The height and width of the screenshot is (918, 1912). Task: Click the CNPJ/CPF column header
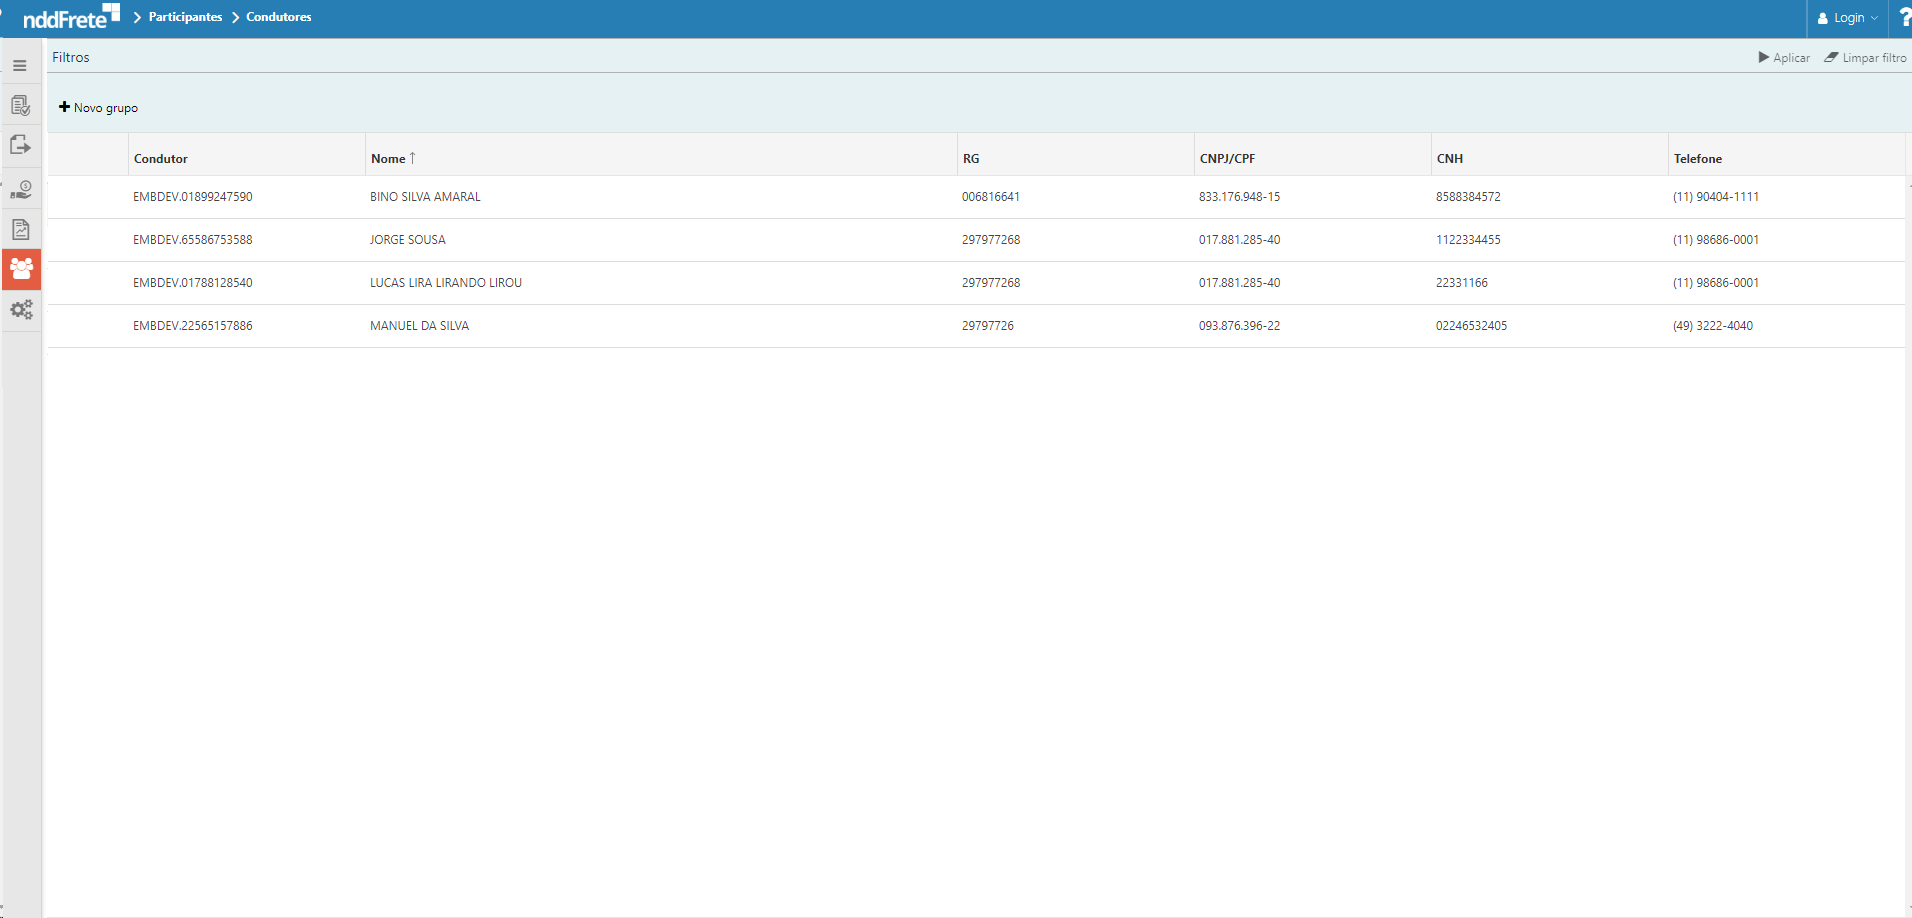[1227, 159]
